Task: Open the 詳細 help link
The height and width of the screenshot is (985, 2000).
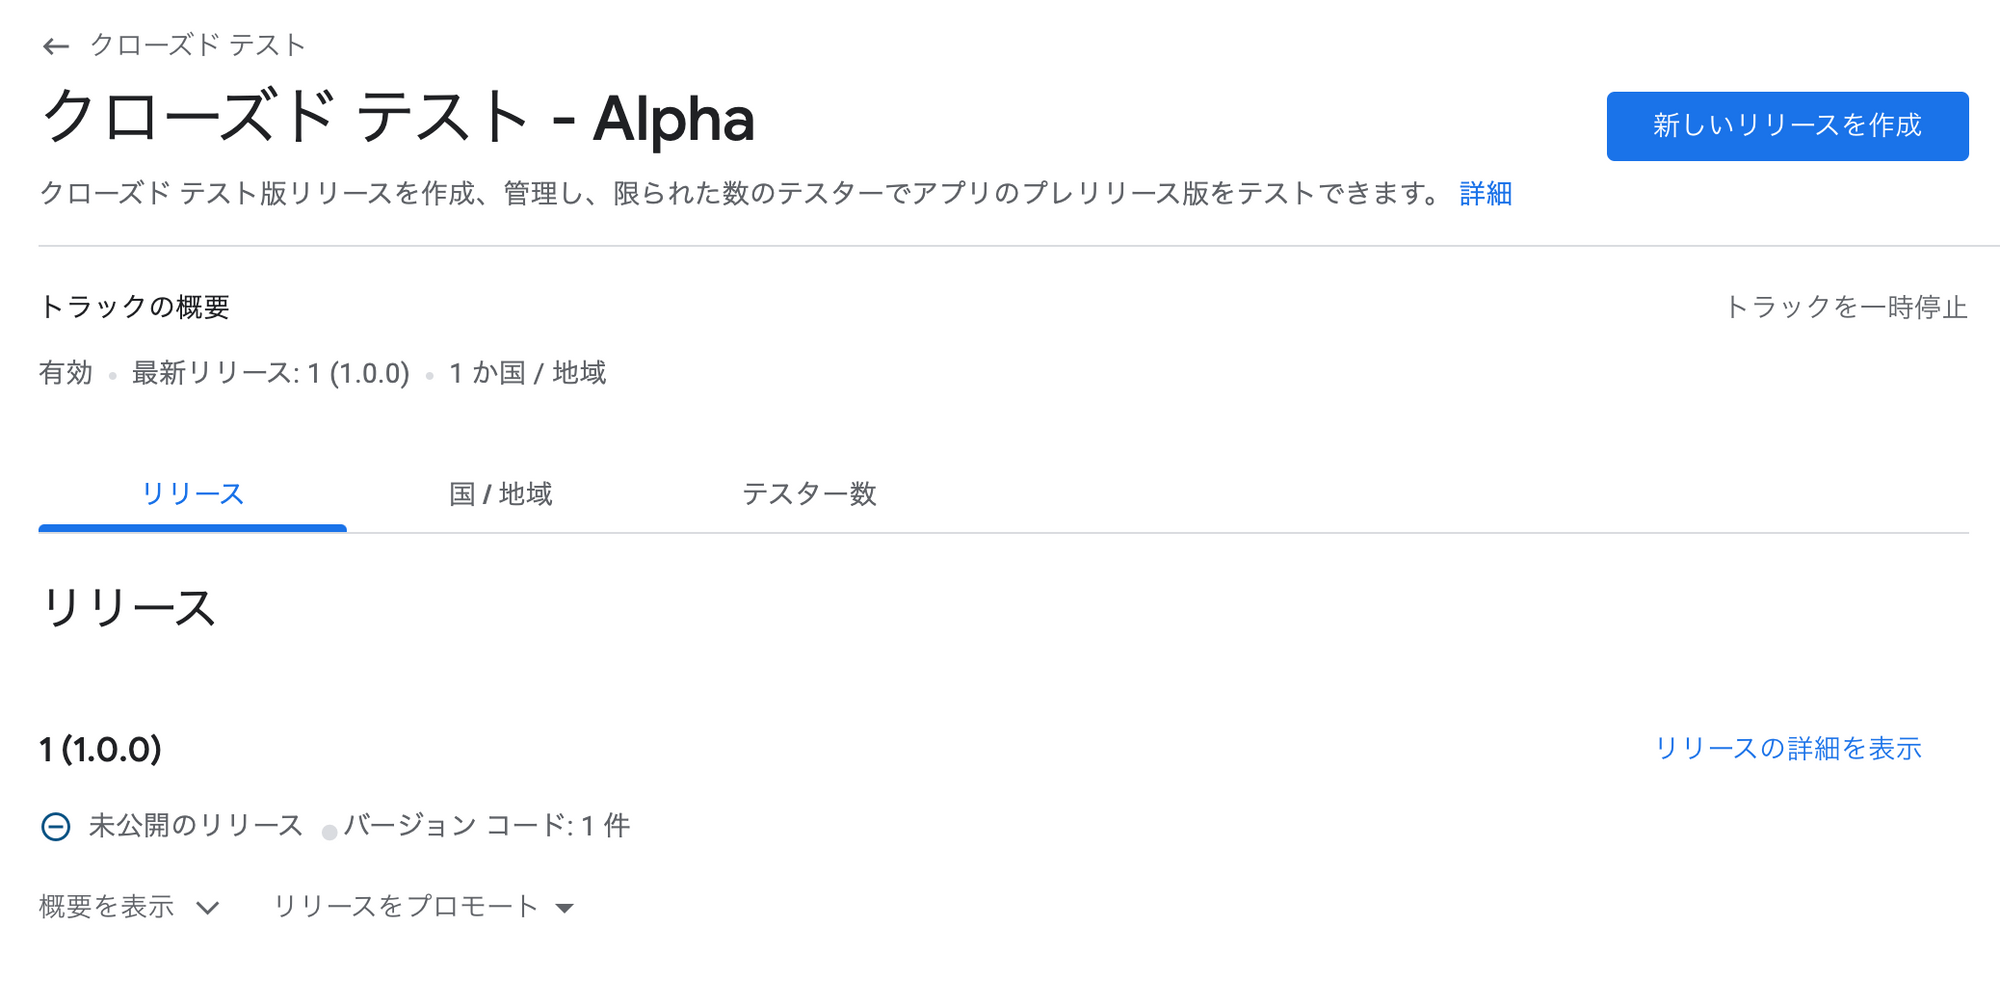Action: tap(1483, 194)
